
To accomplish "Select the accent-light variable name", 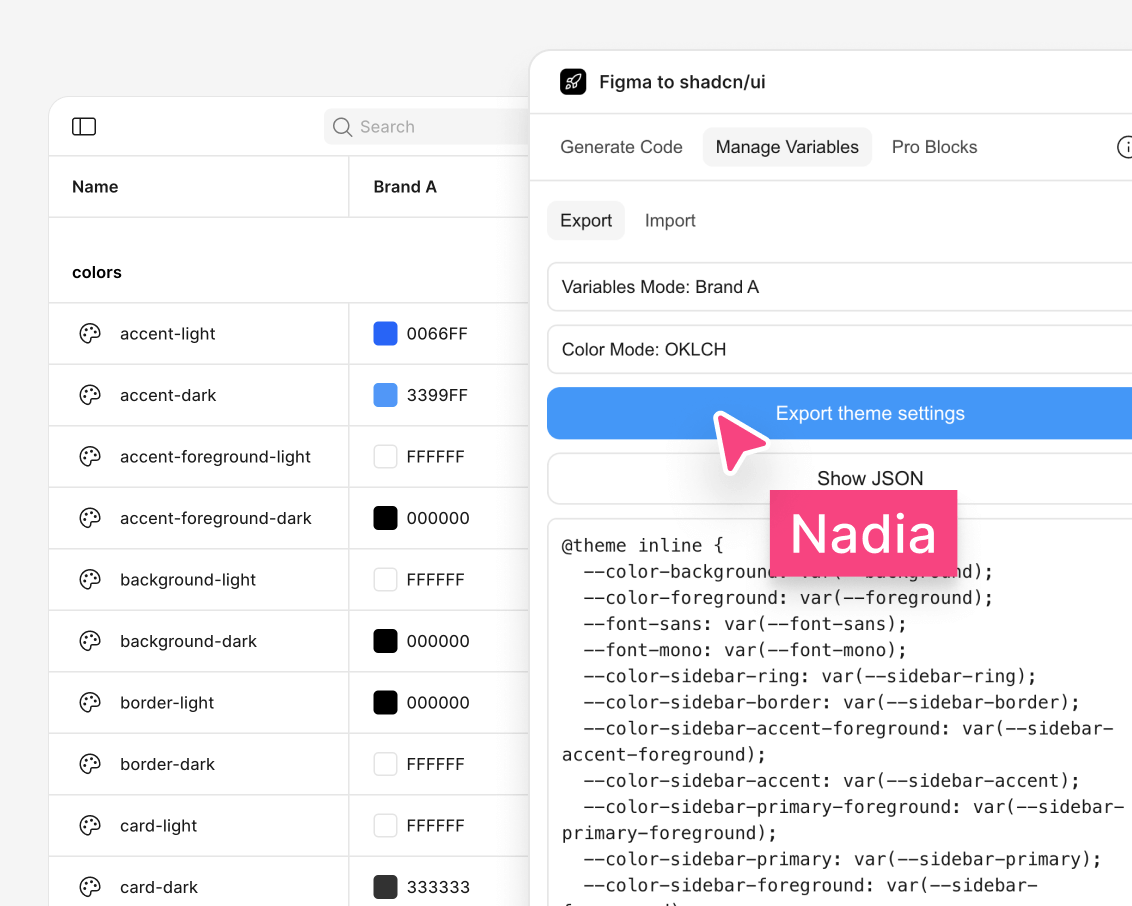I will 167,334.
